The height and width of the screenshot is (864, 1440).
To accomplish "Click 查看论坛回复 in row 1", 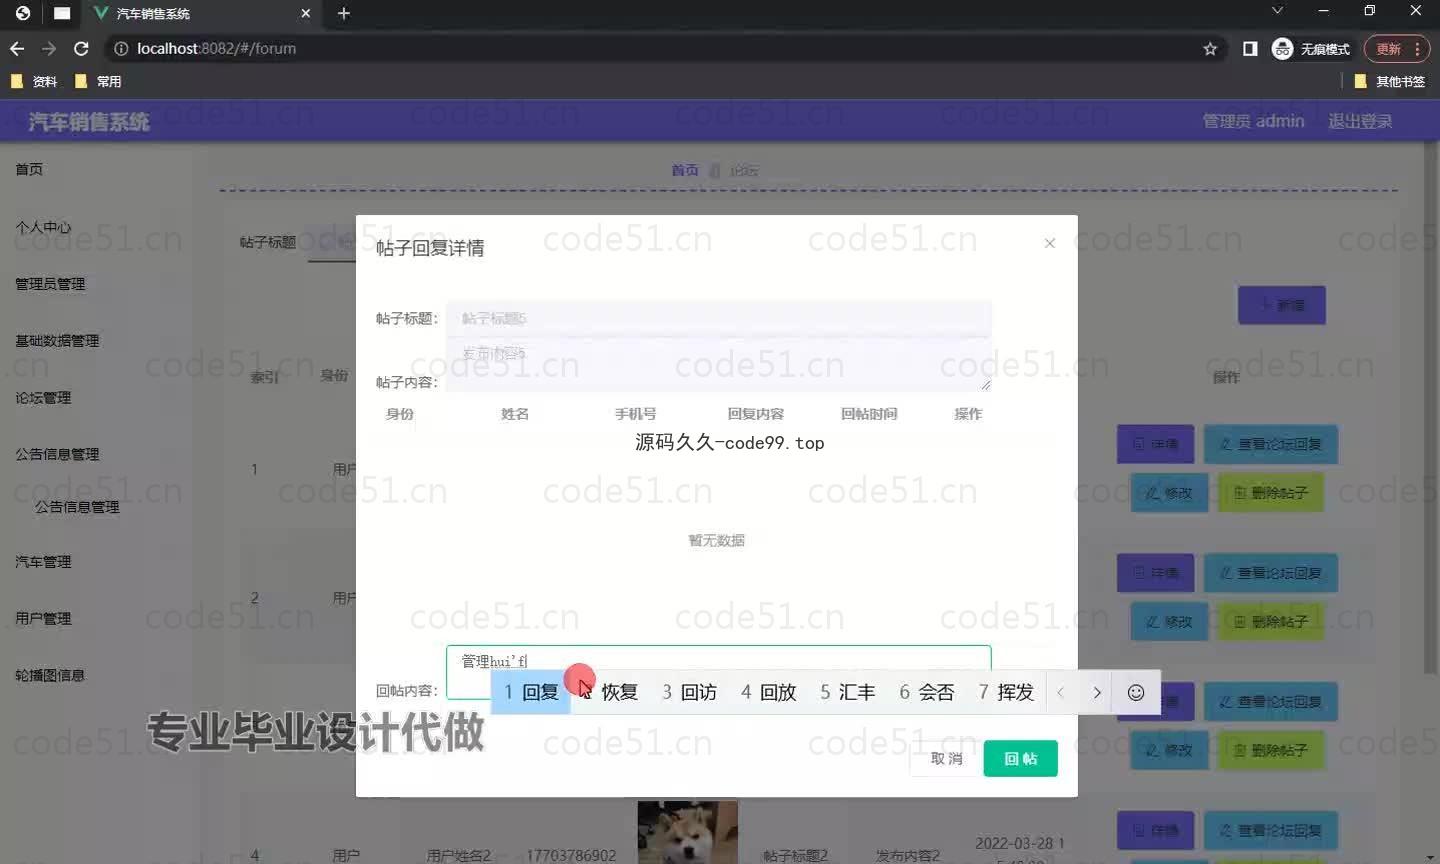I will [1270, 444].
